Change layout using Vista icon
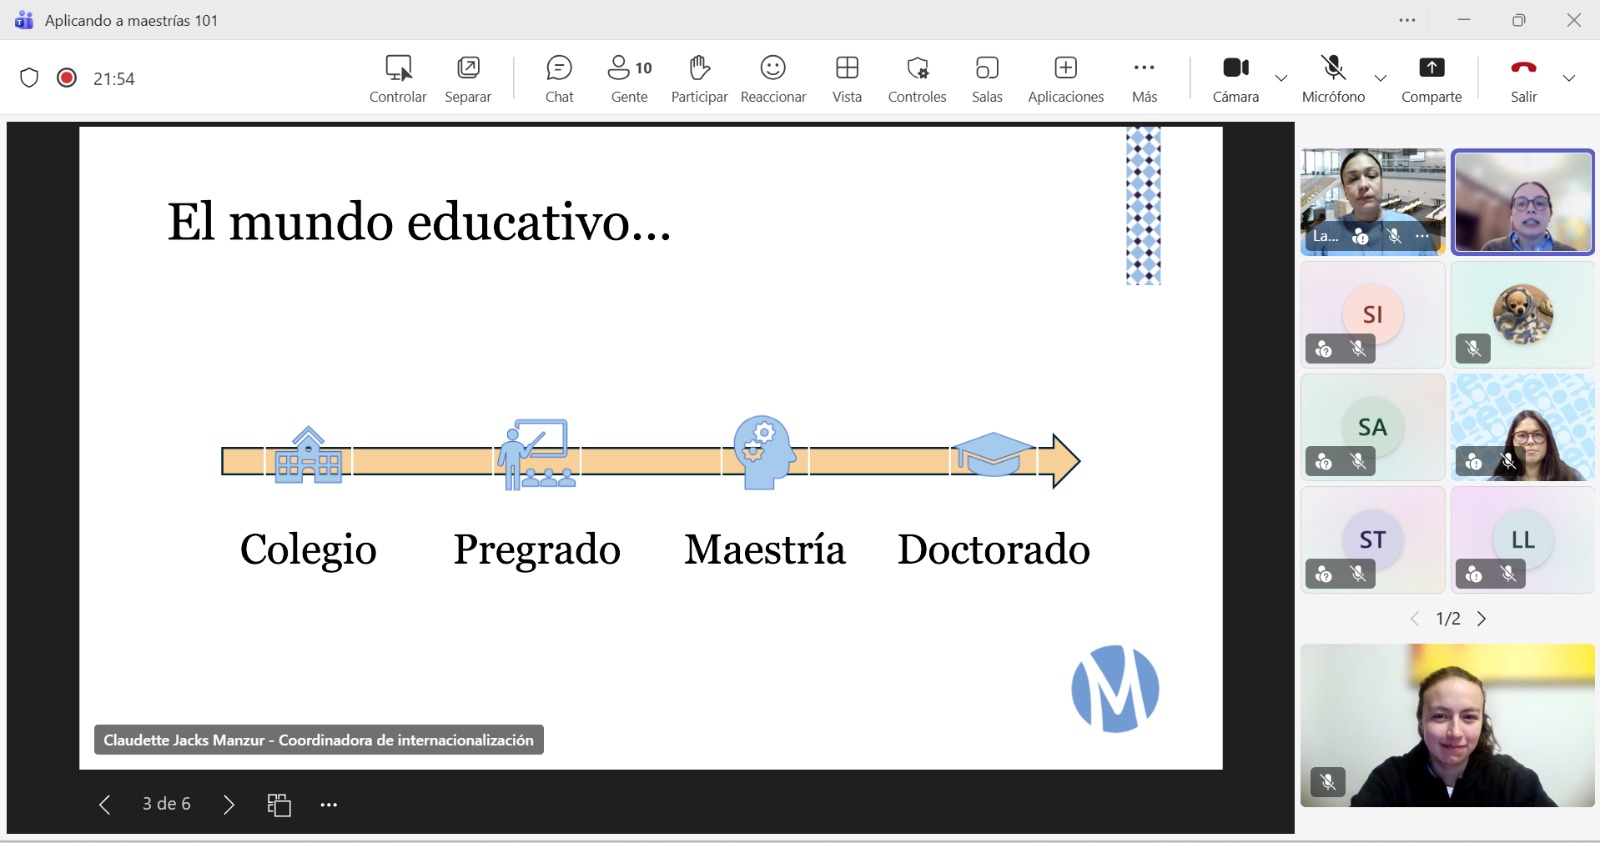The height and width of the screenshot is (843, 1600). [847, 78]
